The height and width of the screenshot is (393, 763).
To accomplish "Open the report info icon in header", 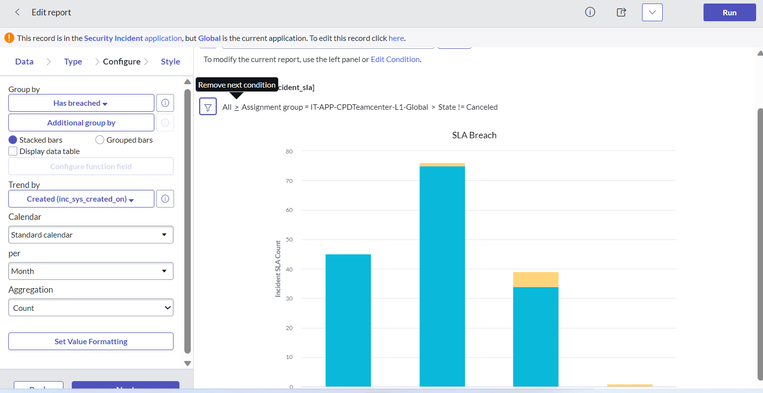I will (590, 12).
